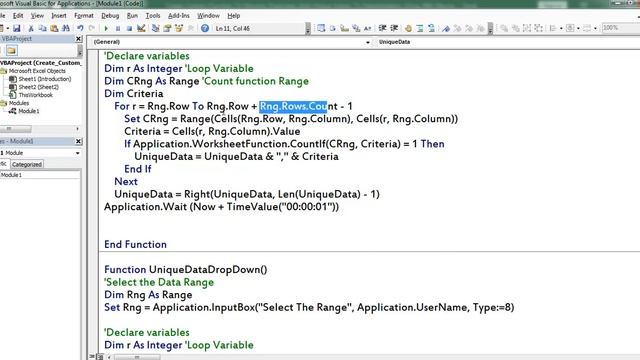Select Sheet2 (Sheet2) in the project tree
This screenshot has width=640, height=360.
coord(38,87)
